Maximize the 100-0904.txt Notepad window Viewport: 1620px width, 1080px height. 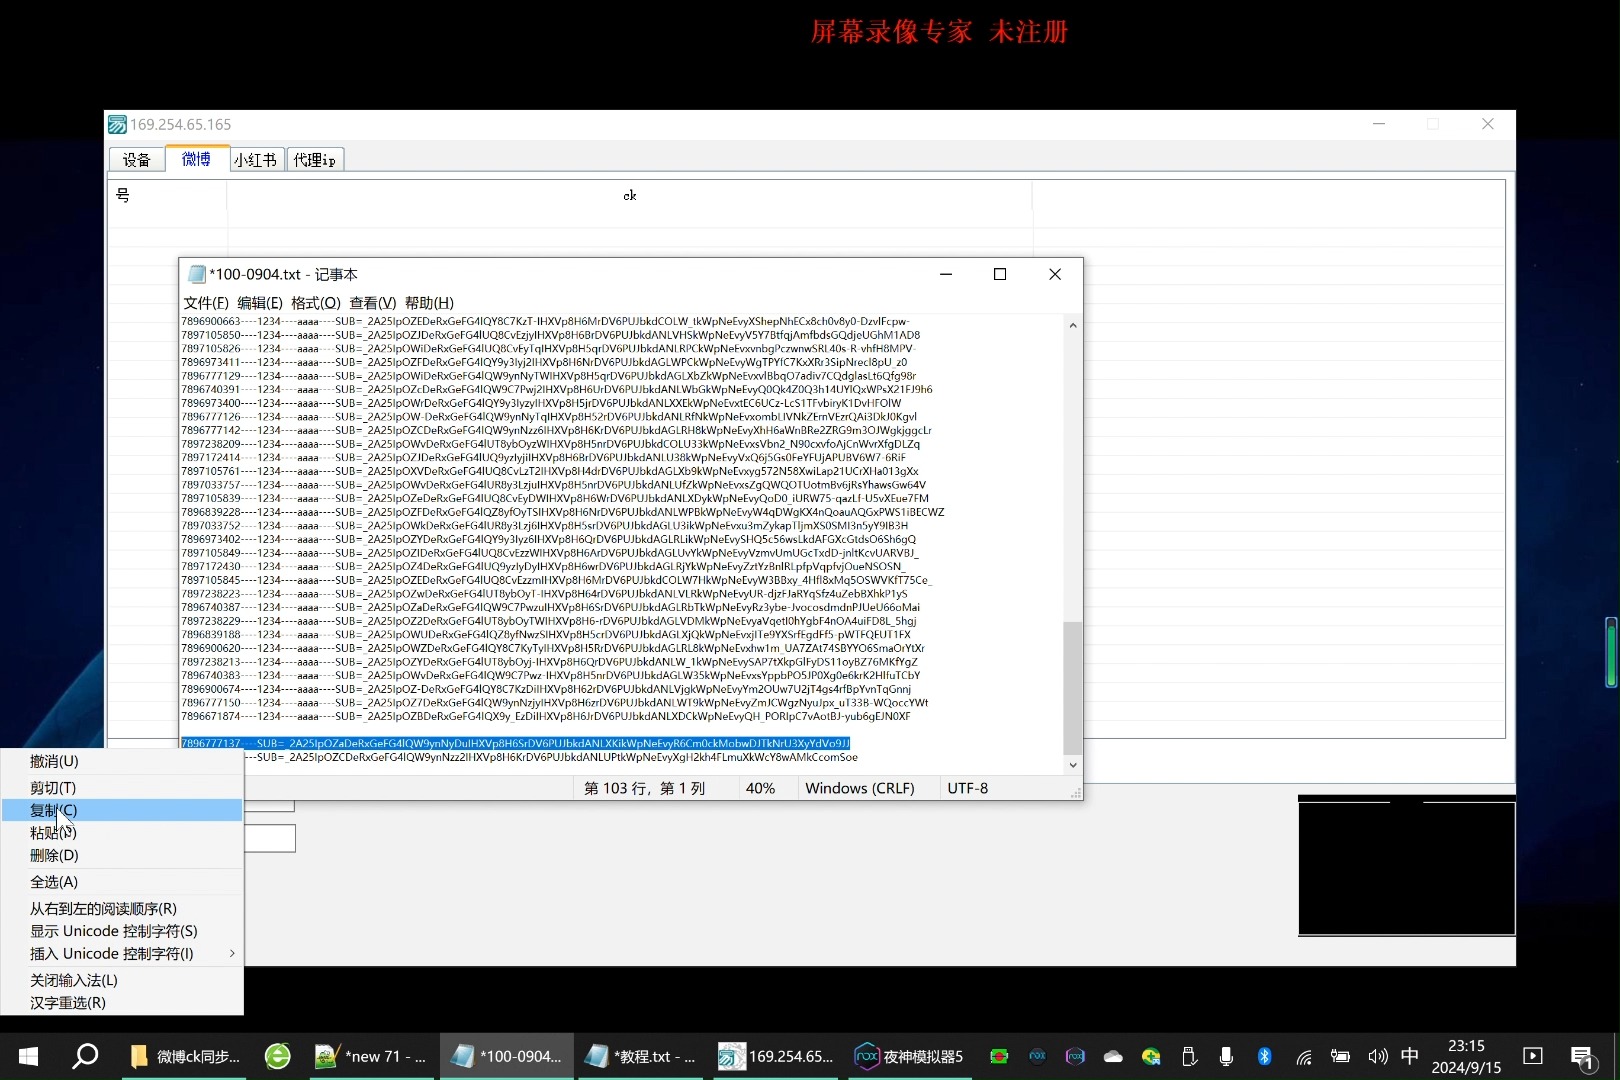[x=1000, y=274]
